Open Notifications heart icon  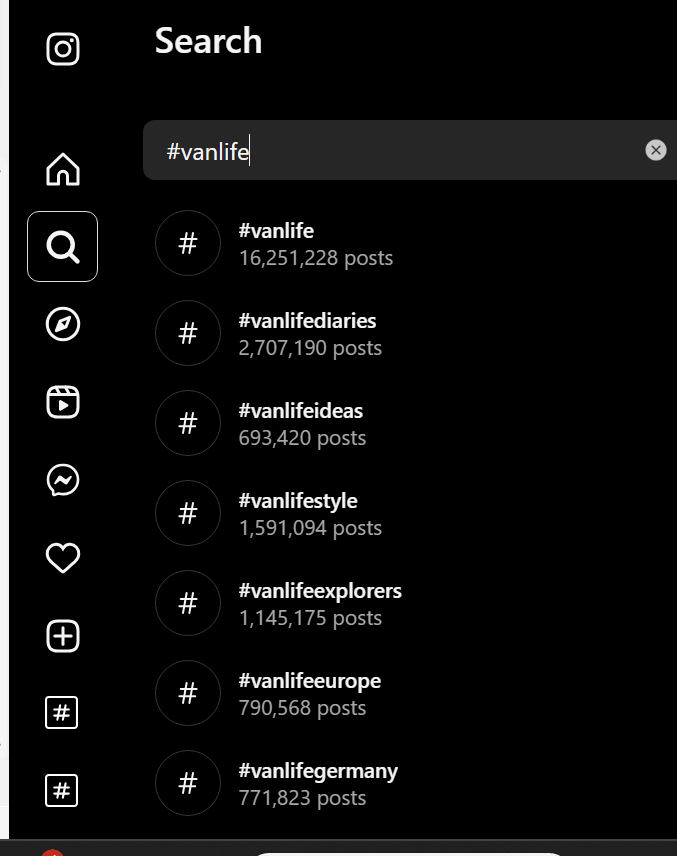point(63,558)
